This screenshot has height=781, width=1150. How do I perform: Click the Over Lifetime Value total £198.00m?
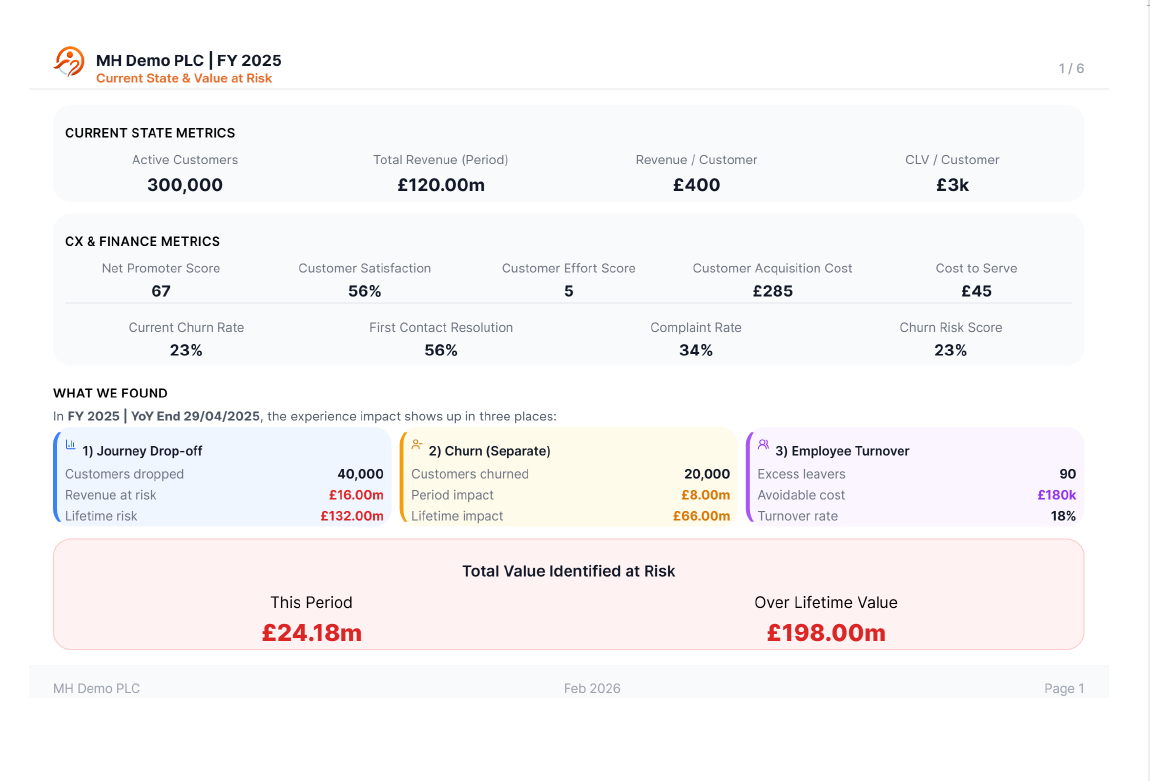tap(826, 633)
